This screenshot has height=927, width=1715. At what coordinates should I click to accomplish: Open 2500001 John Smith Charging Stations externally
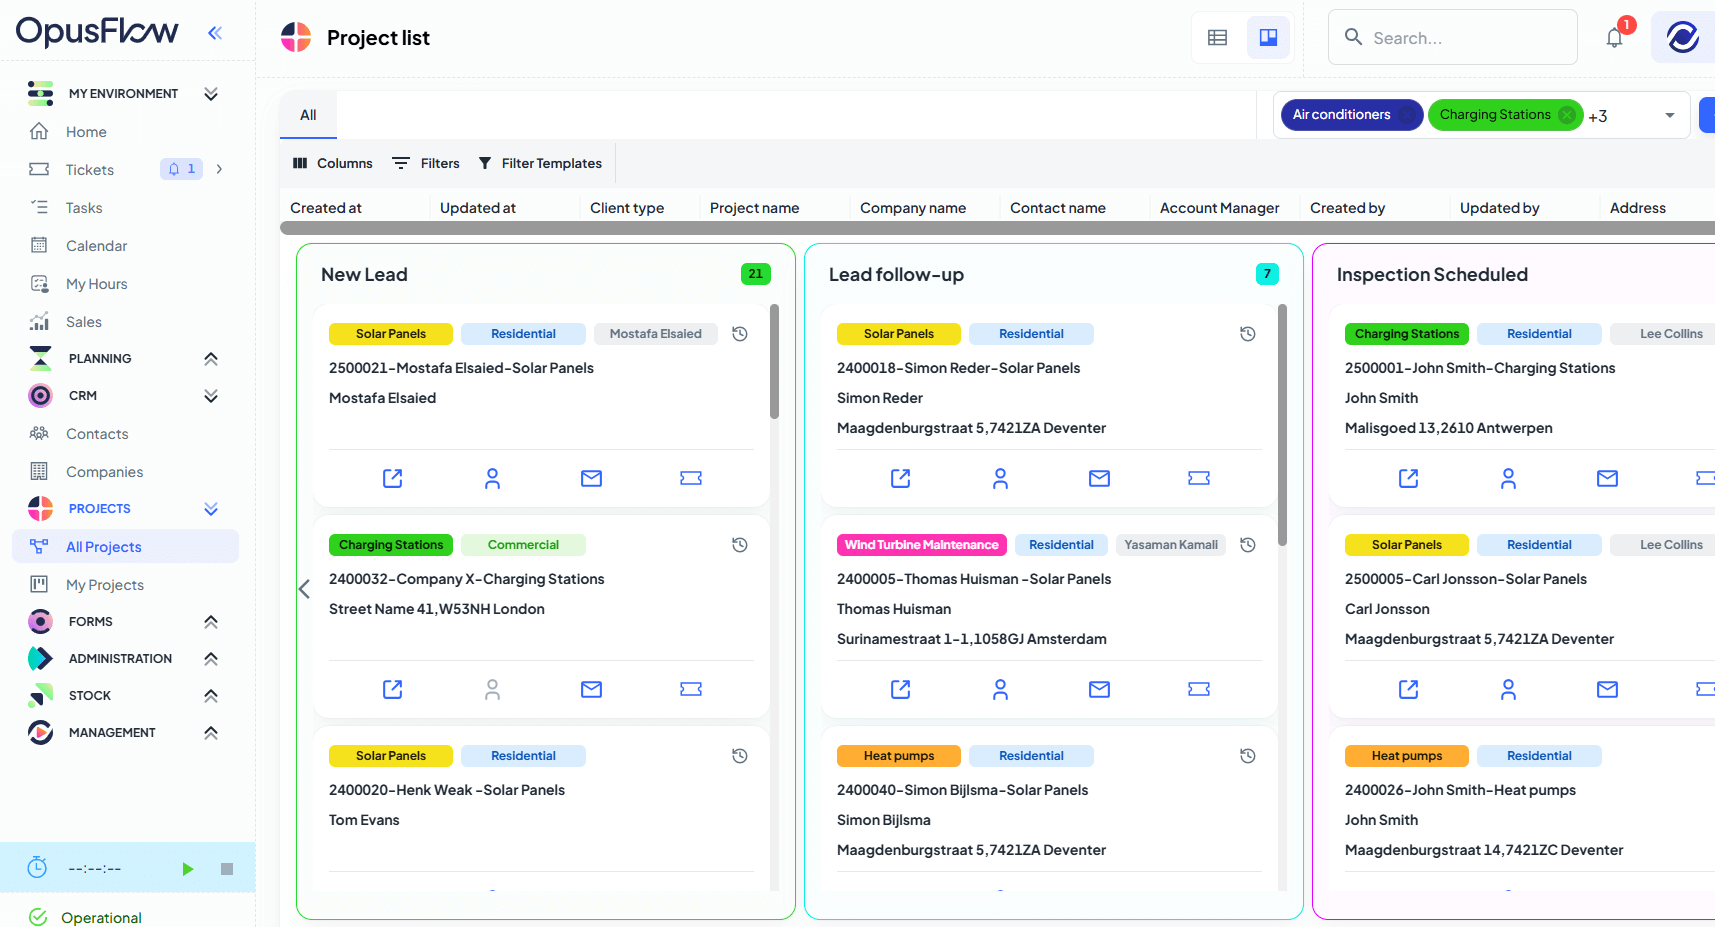(1409, 478)
